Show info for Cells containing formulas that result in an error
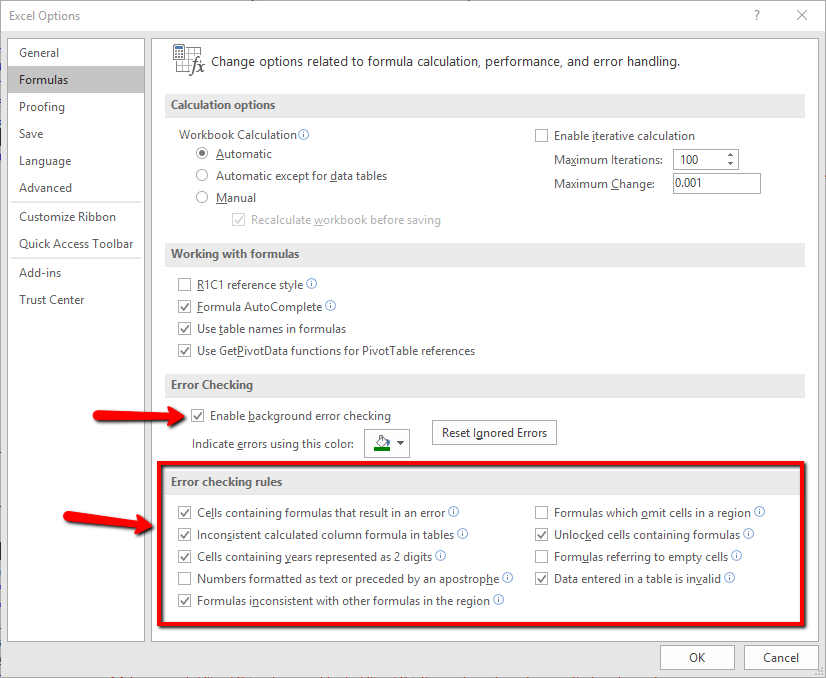 click(453, 512)
